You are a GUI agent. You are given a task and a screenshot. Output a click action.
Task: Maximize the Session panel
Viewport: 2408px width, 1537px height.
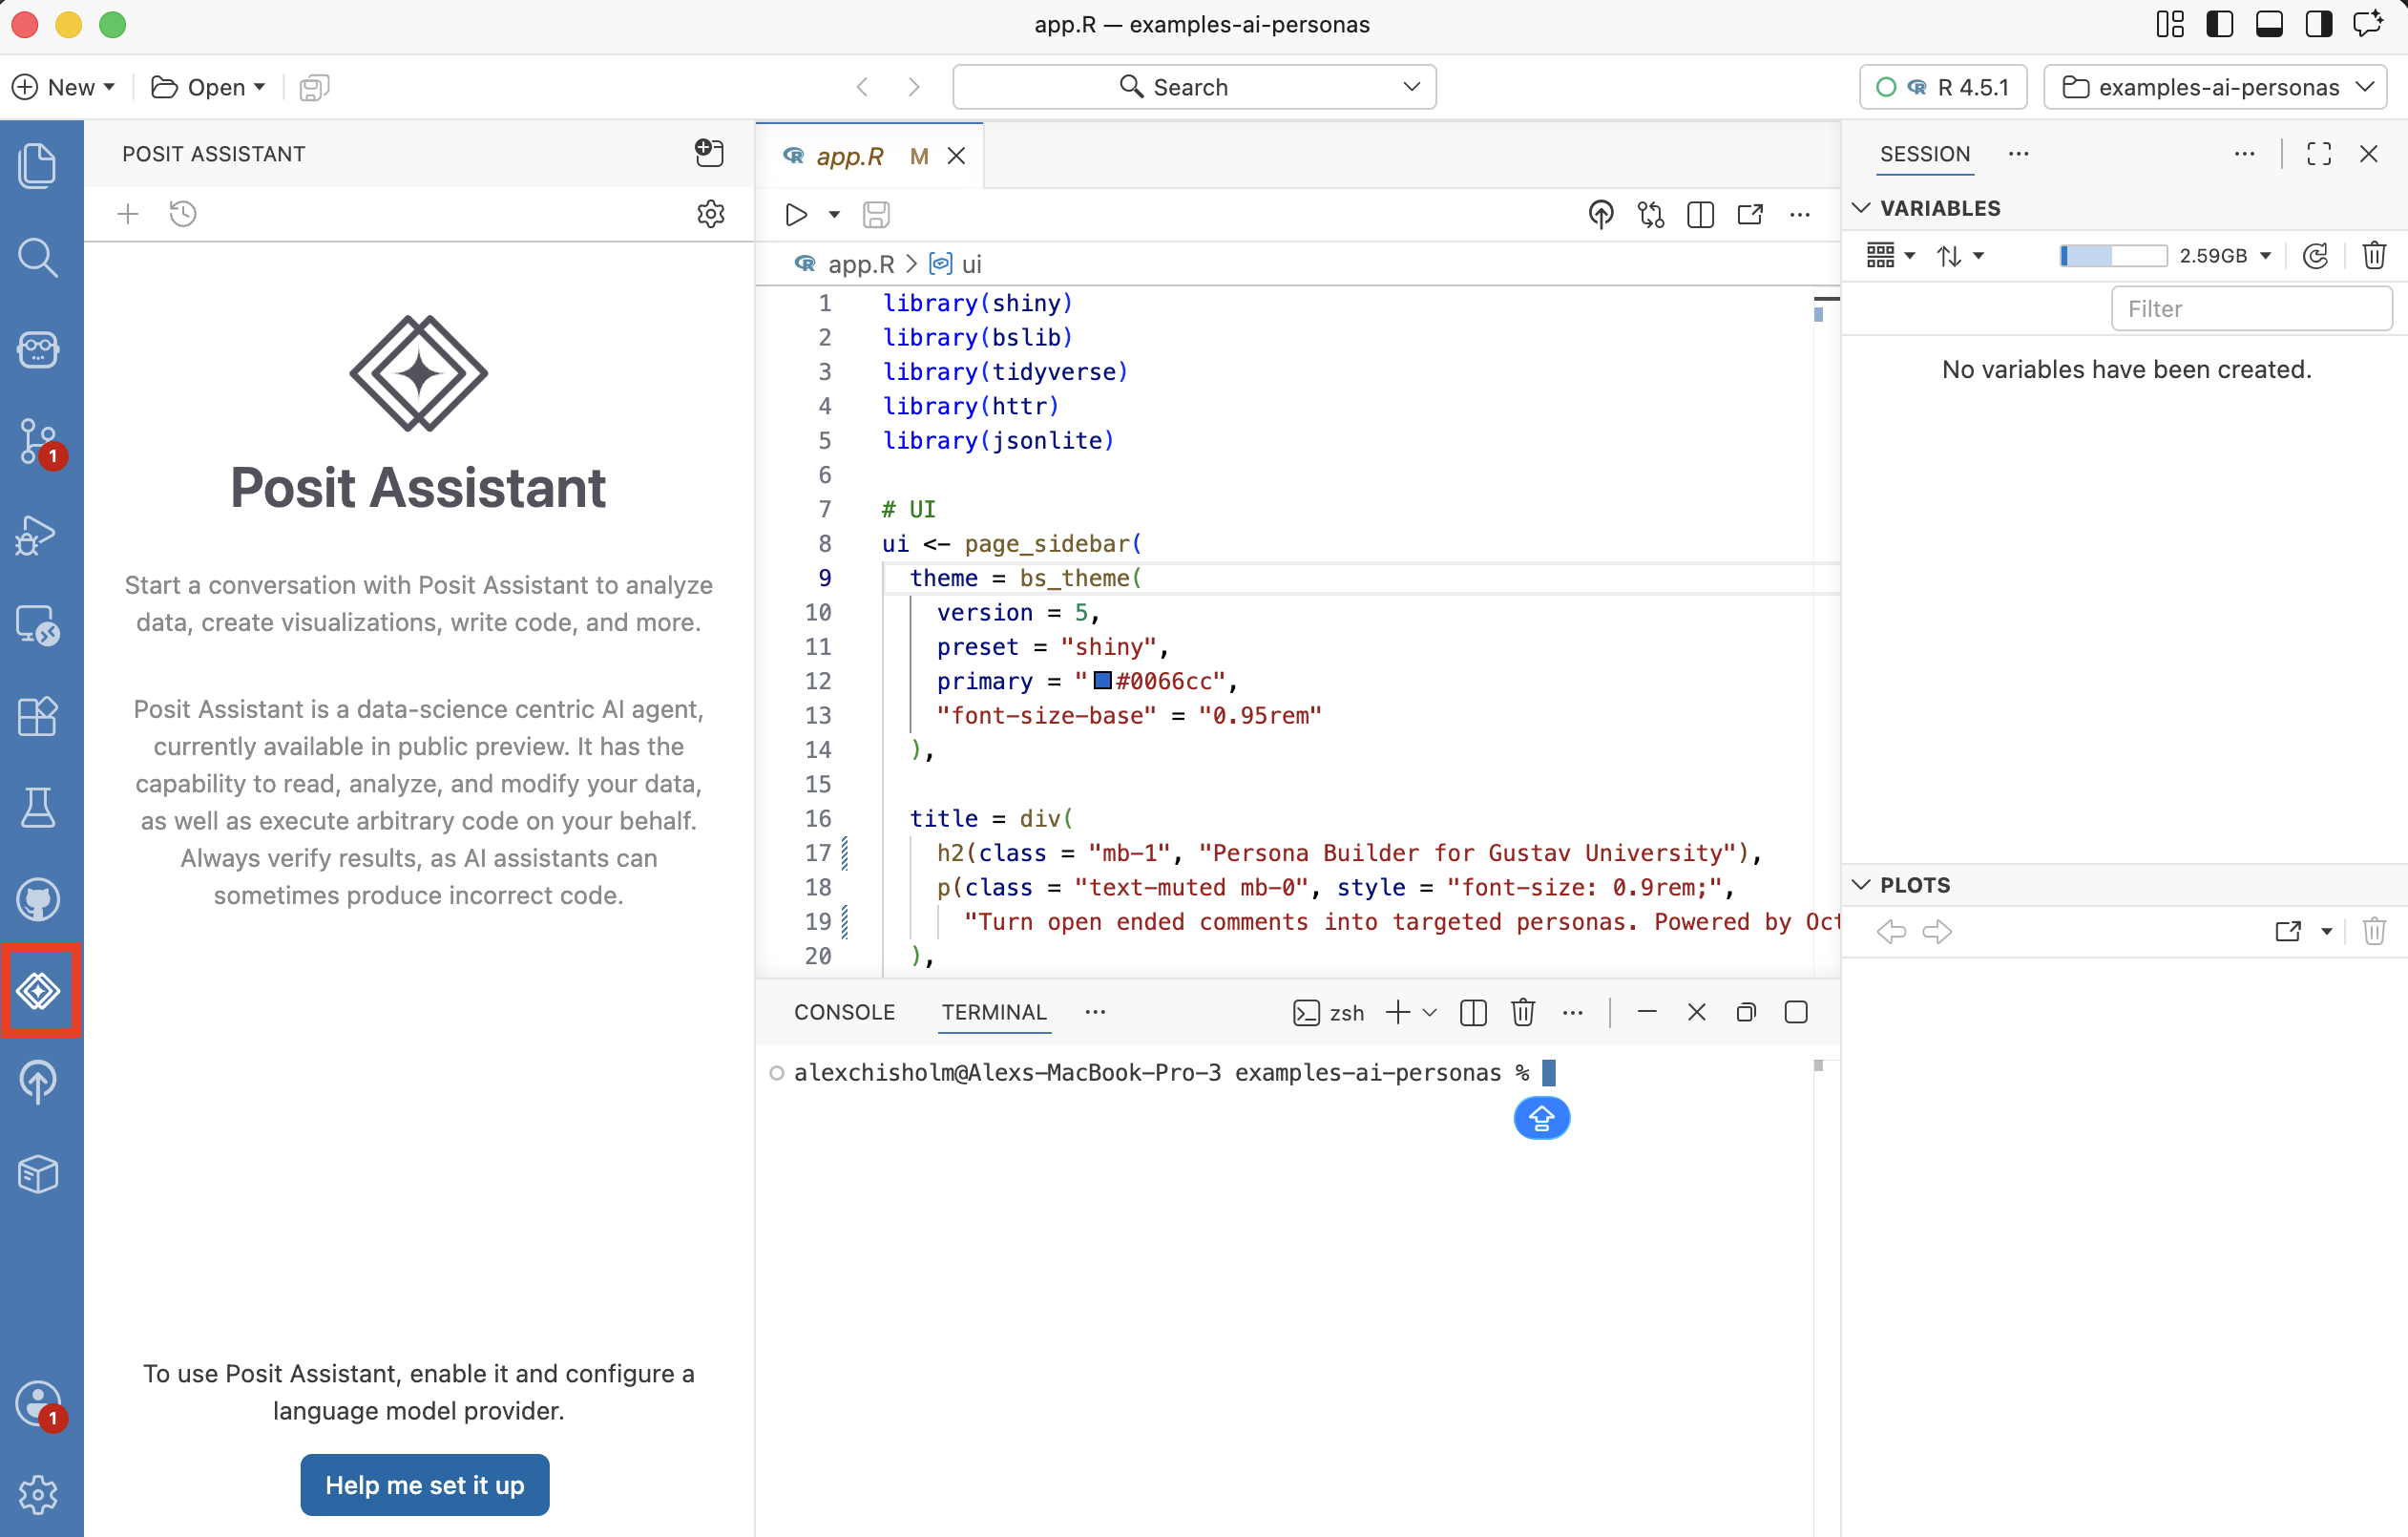2319,154
